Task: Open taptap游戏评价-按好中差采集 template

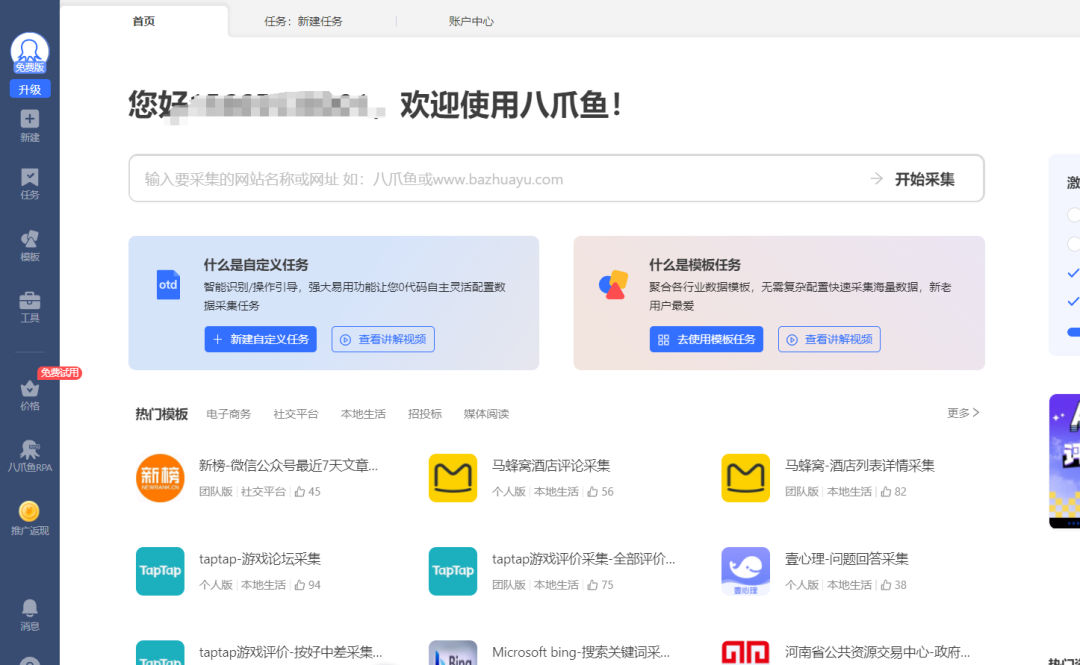Action: (290, 652)
